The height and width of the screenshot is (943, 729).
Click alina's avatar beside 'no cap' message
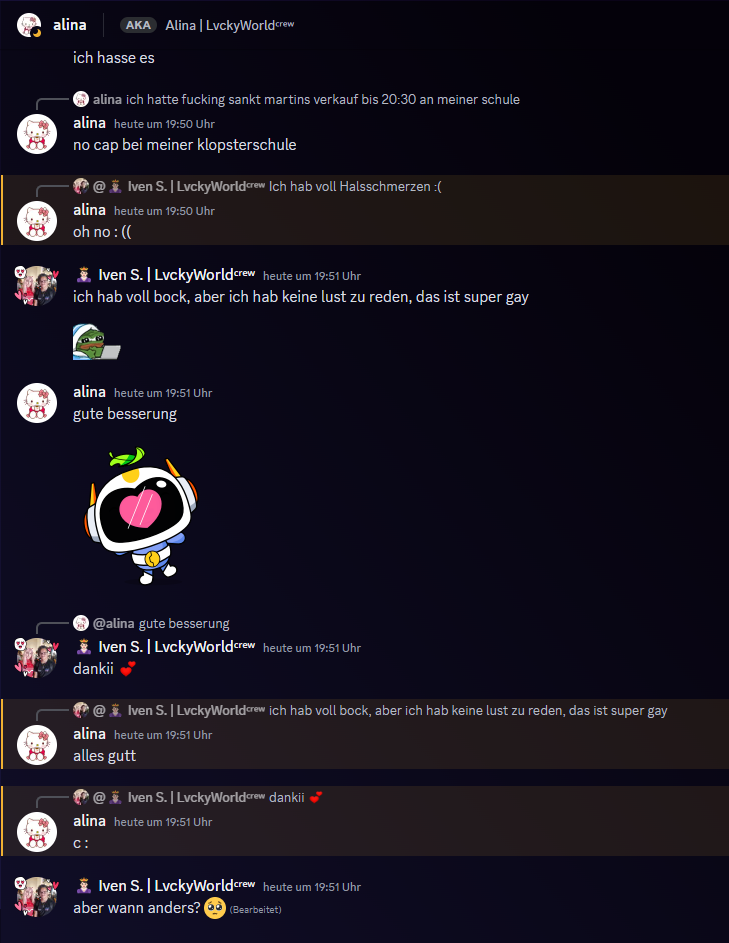pos(37,134)
